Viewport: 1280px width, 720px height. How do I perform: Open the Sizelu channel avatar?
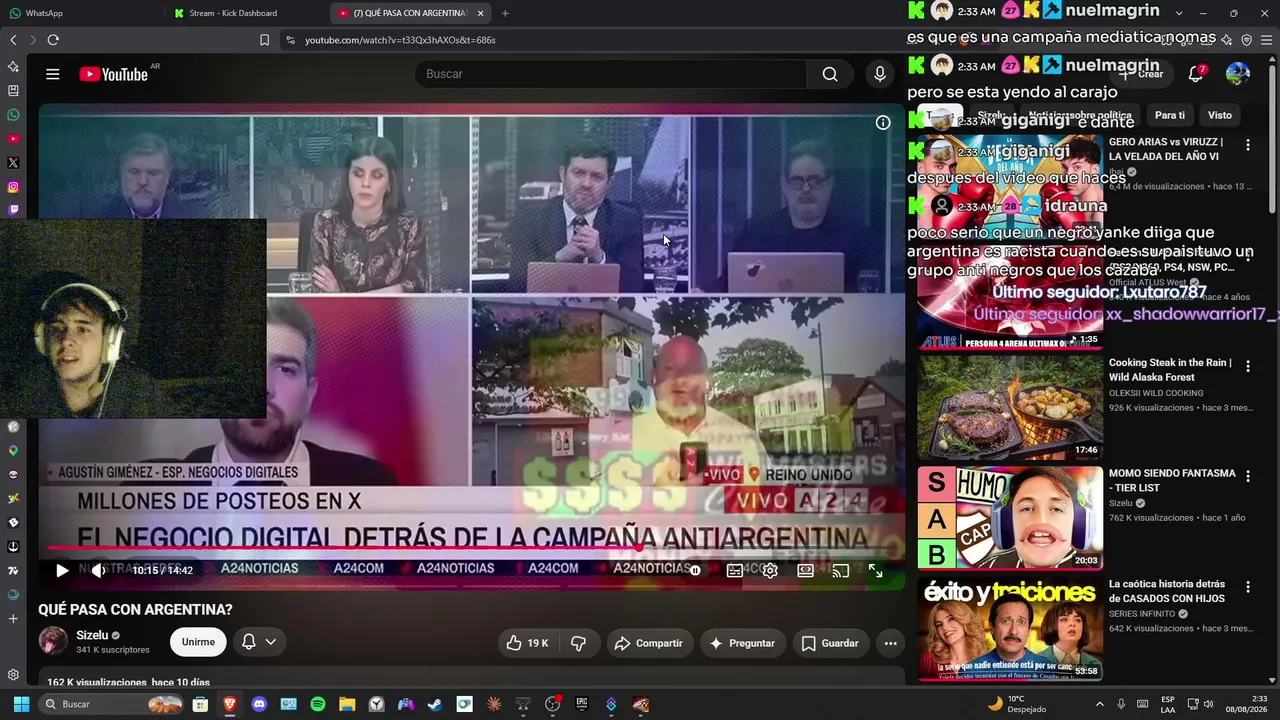pyautogui.click(x=53, y=641)
